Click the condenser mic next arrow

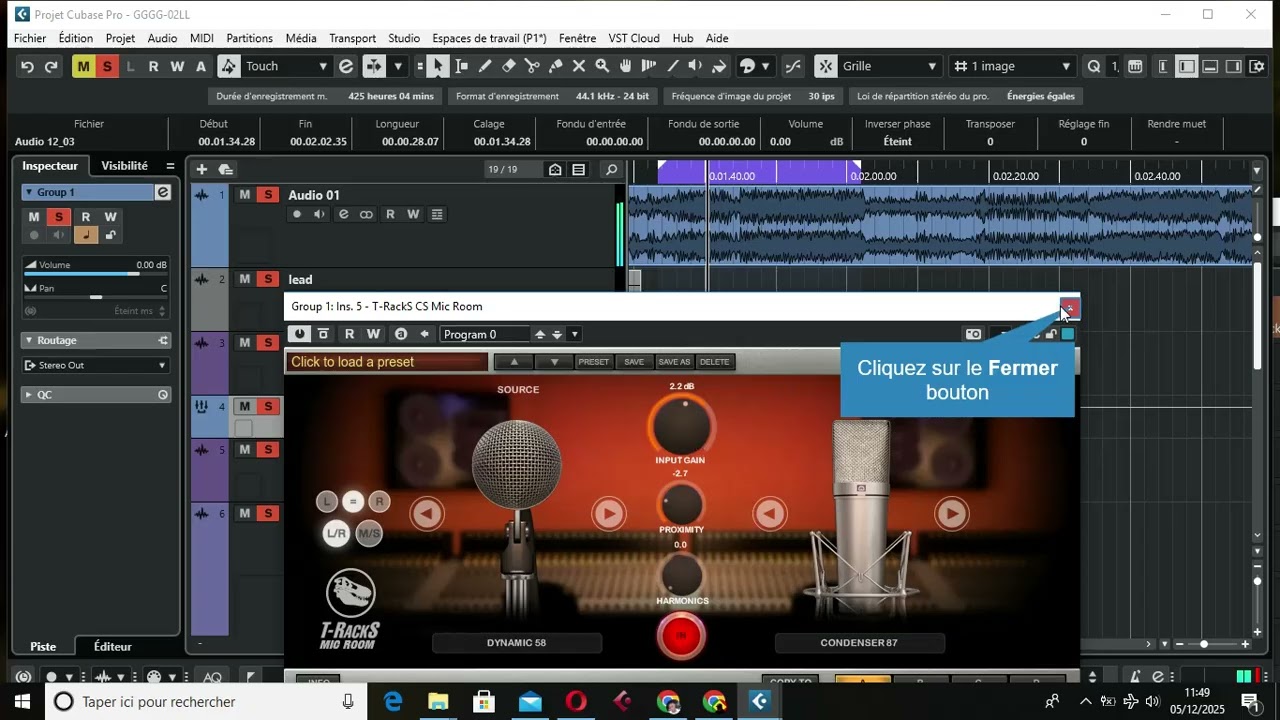(x=951, y=514)
